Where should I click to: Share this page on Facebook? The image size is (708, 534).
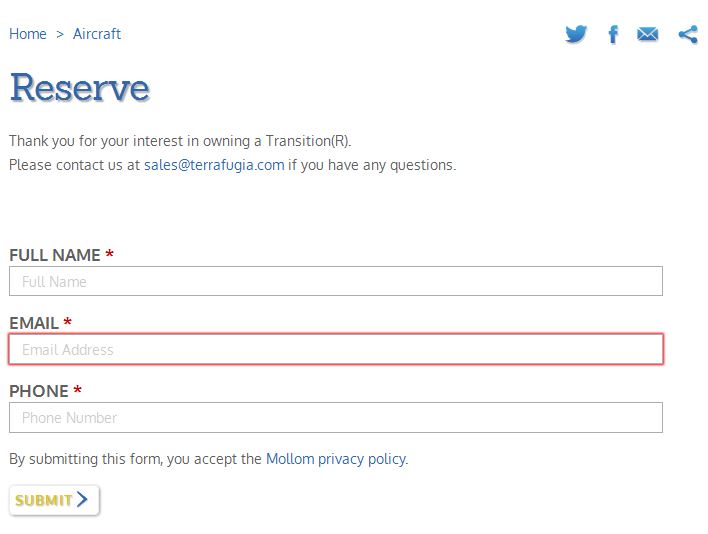[x=613, y=34]
